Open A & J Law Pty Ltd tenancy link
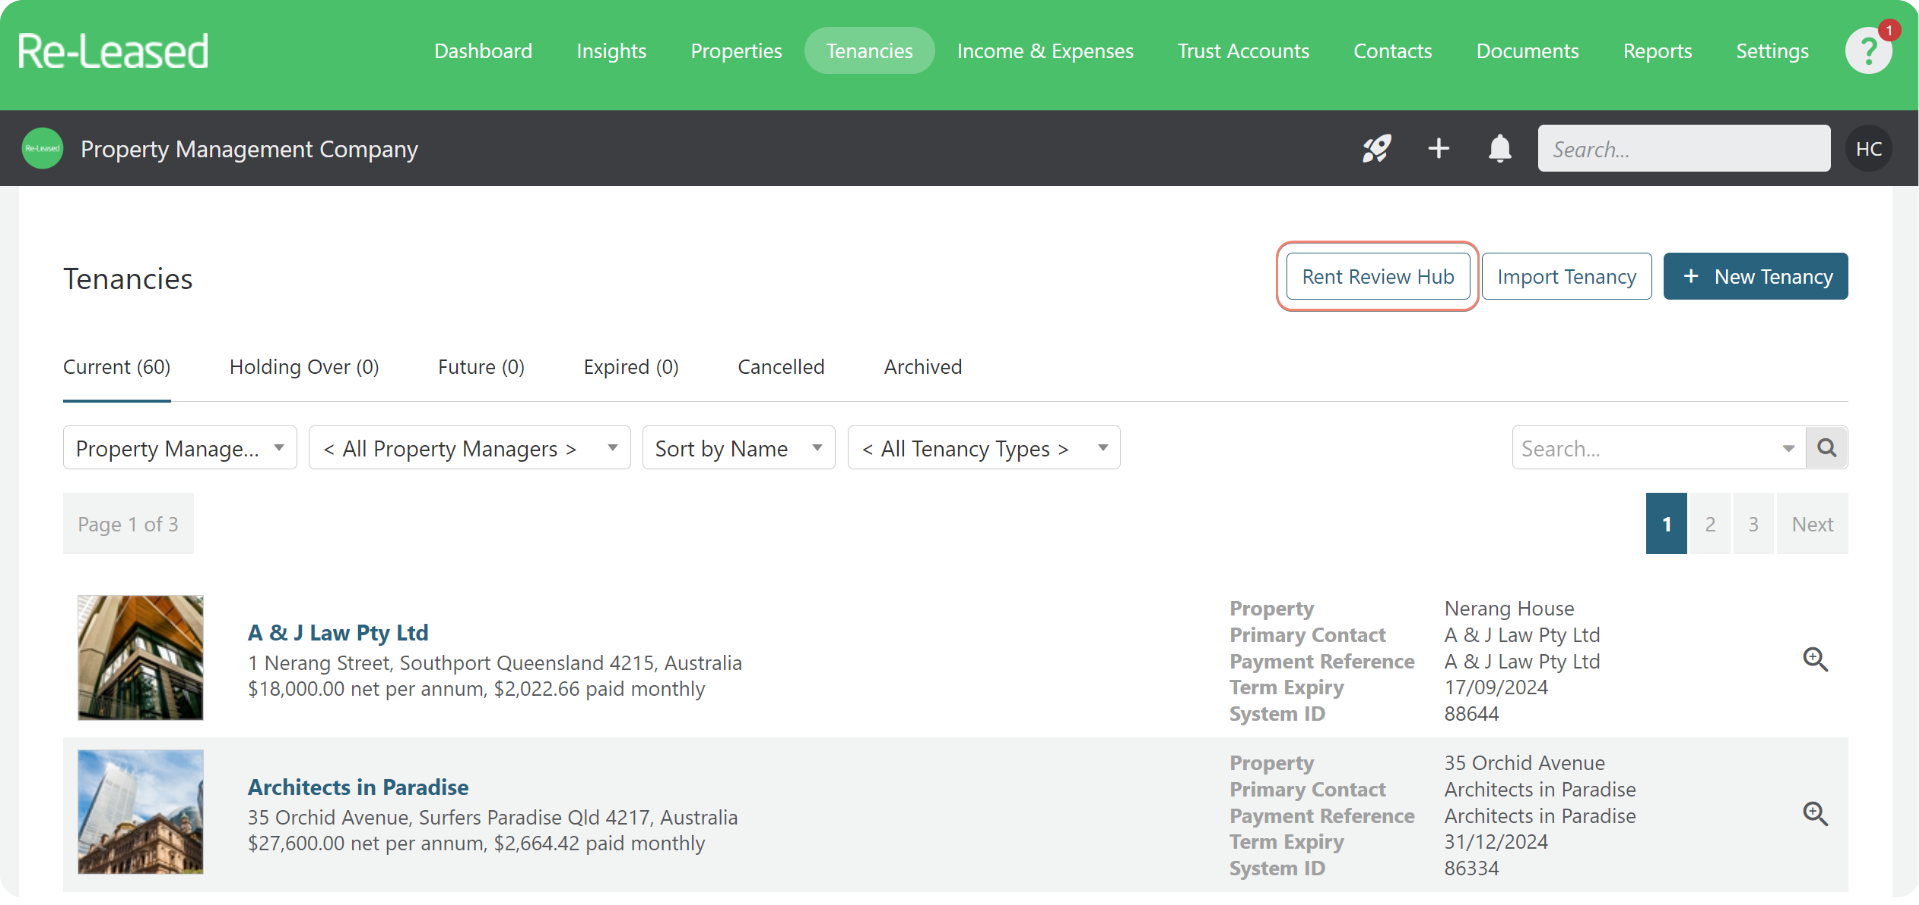The width and height of the screenshot is (1919, 905). pyautogui.click(x=338, y=633)
